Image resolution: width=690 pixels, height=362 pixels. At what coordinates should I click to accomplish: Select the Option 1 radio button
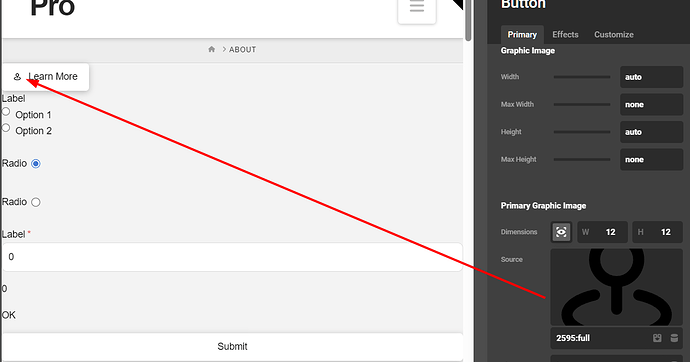click(x=6, y=112)
